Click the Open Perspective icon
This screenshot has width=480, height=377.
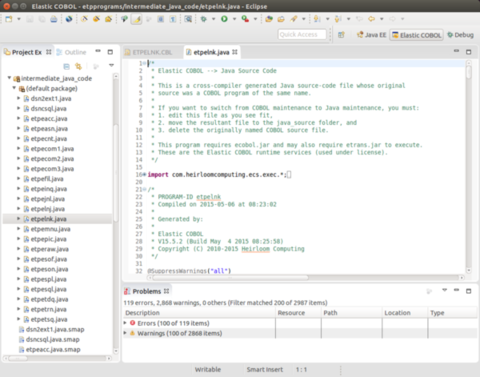(x=341, y=35)
